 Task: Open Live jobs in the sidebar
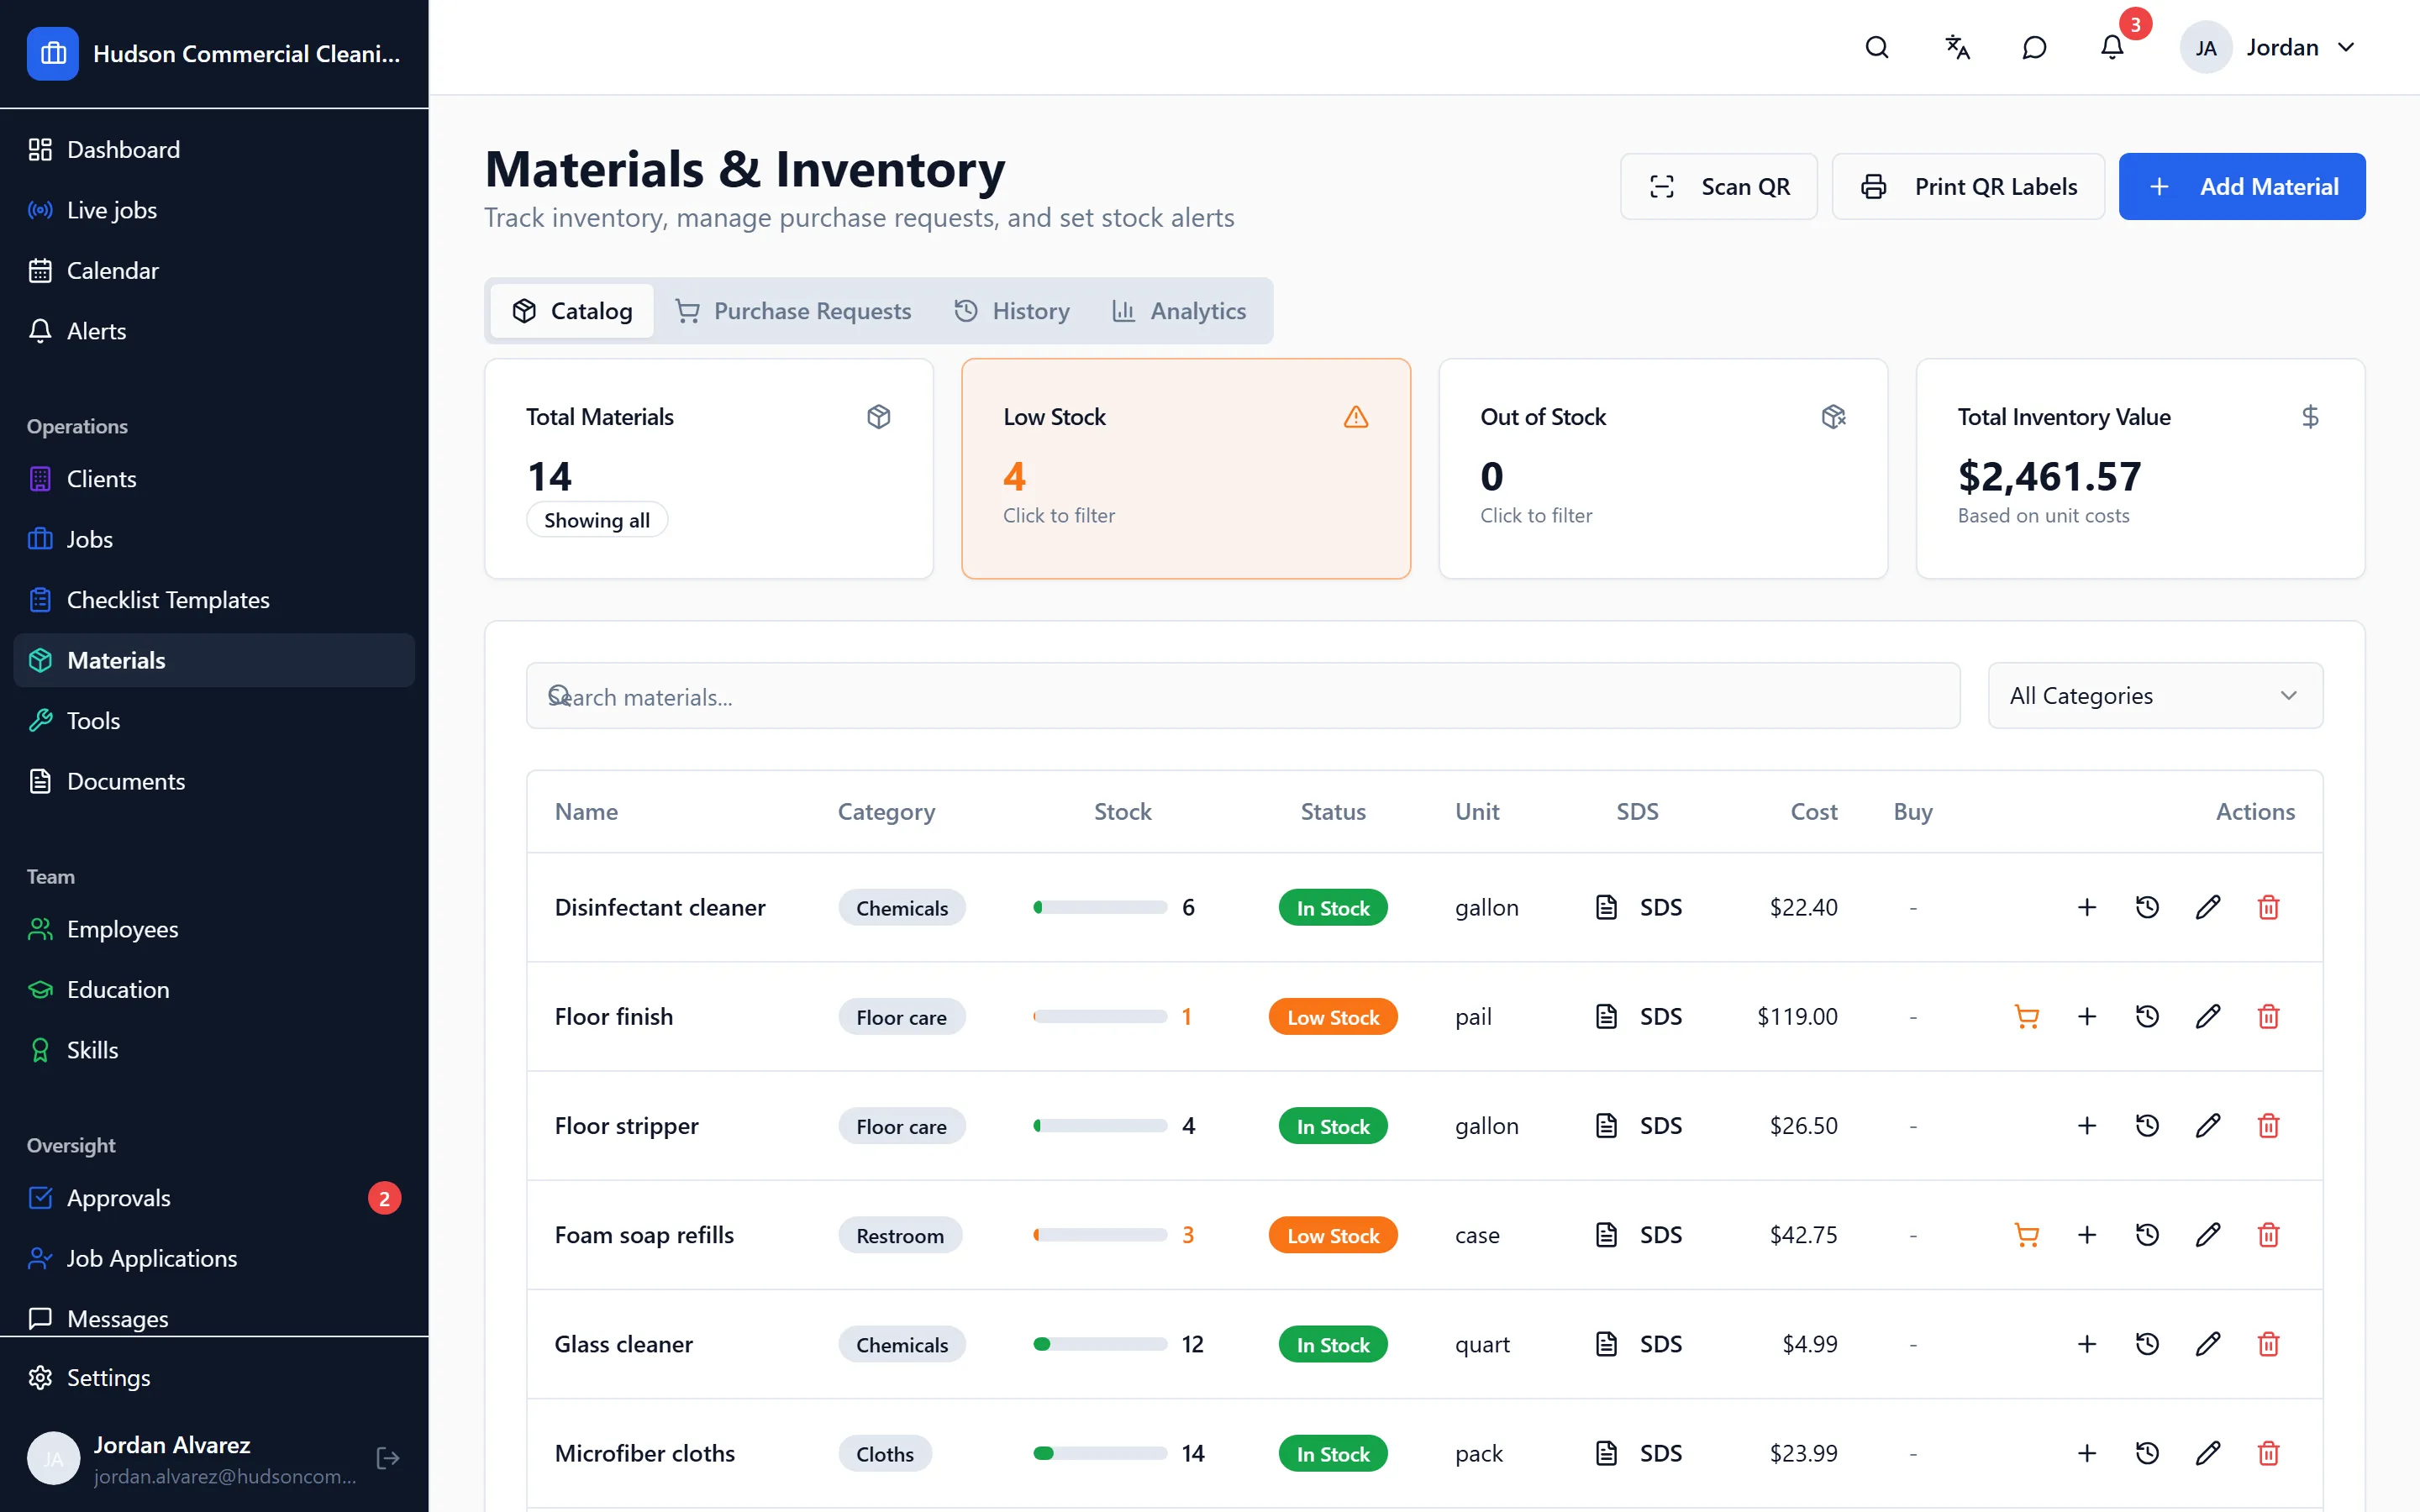(214, 210)
